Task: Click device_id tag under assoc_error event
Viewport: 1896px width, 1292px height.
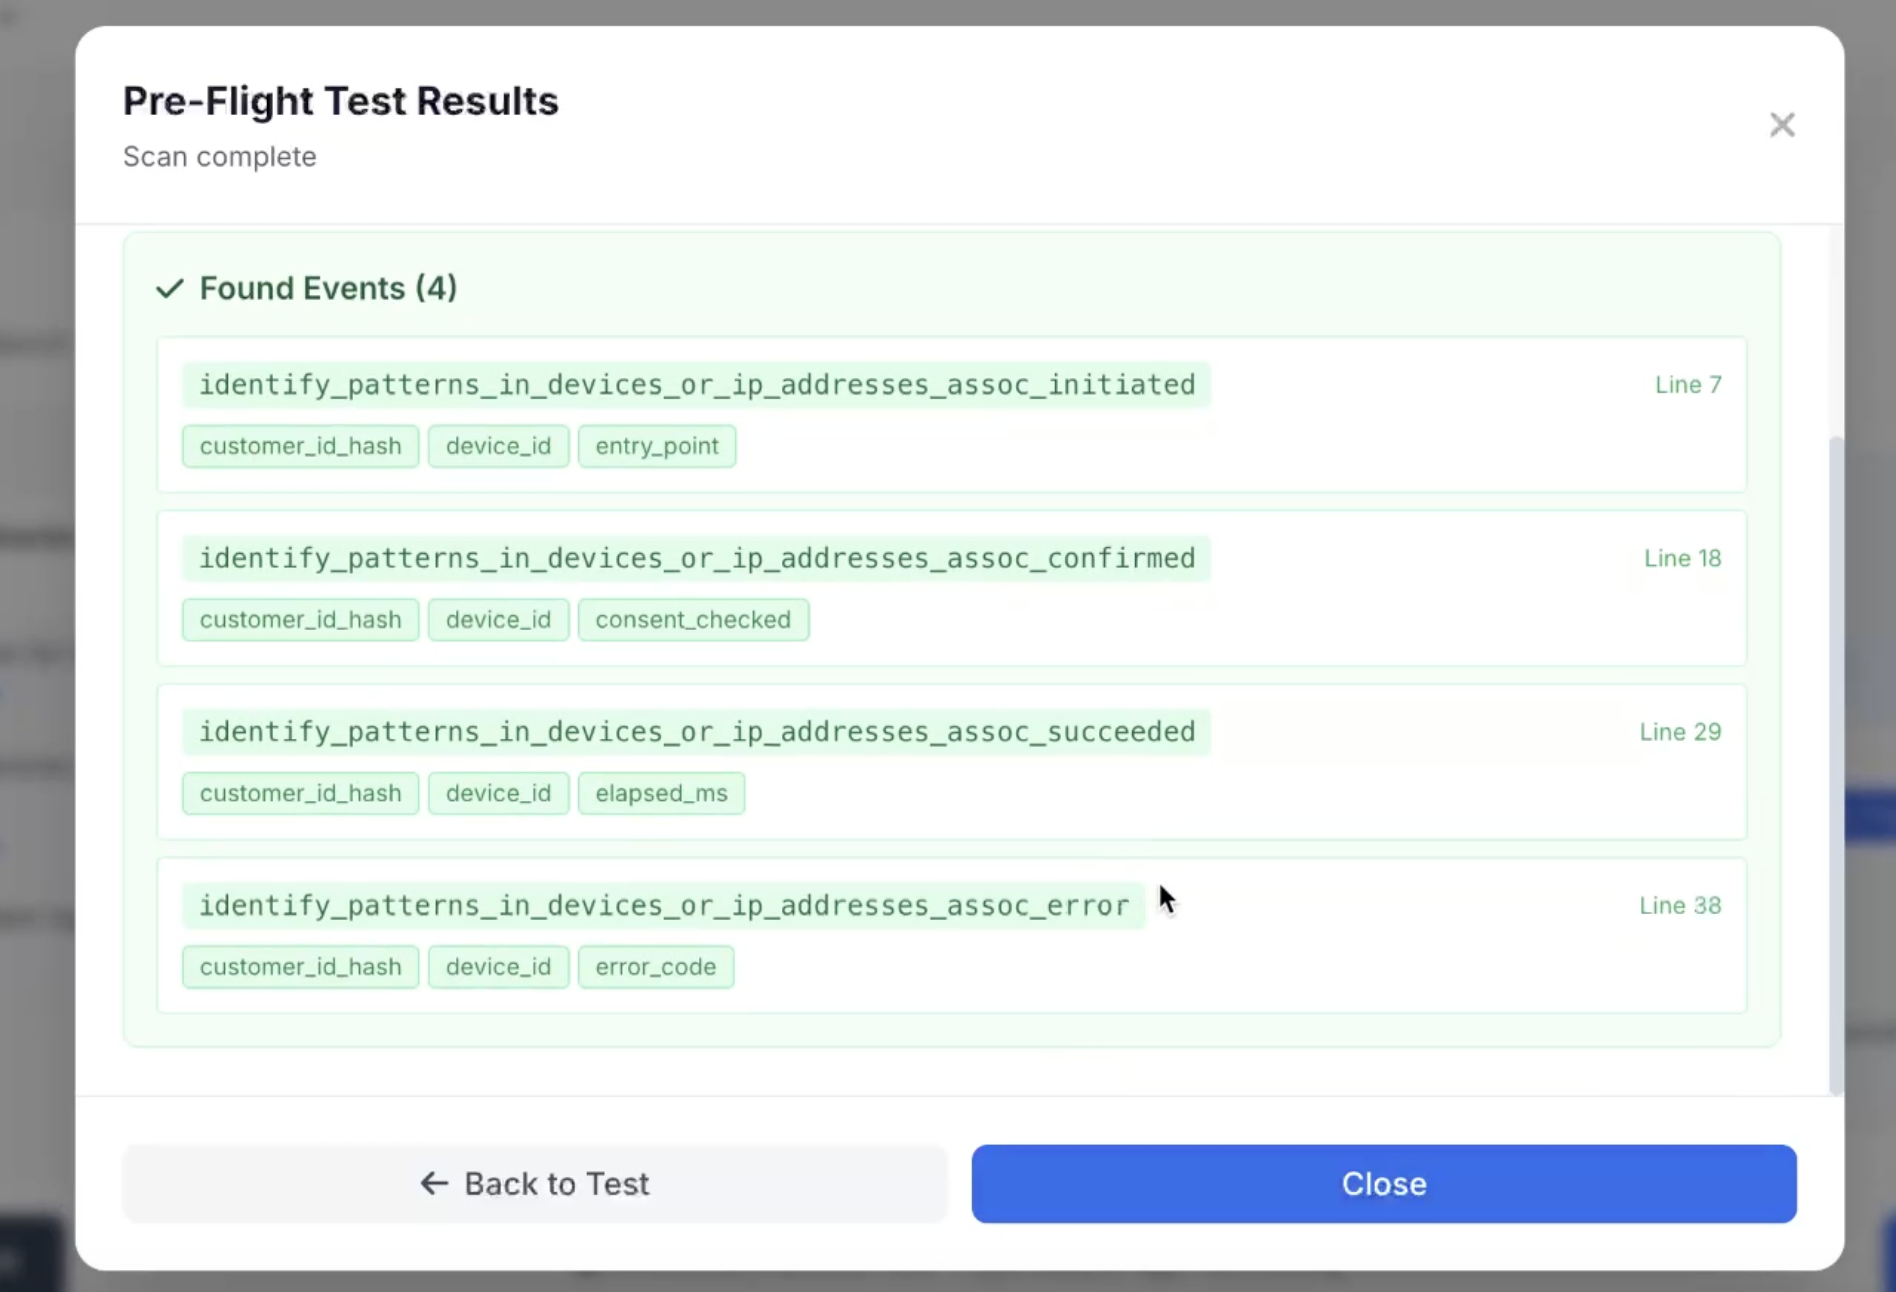Action: [x=498, y=967]
